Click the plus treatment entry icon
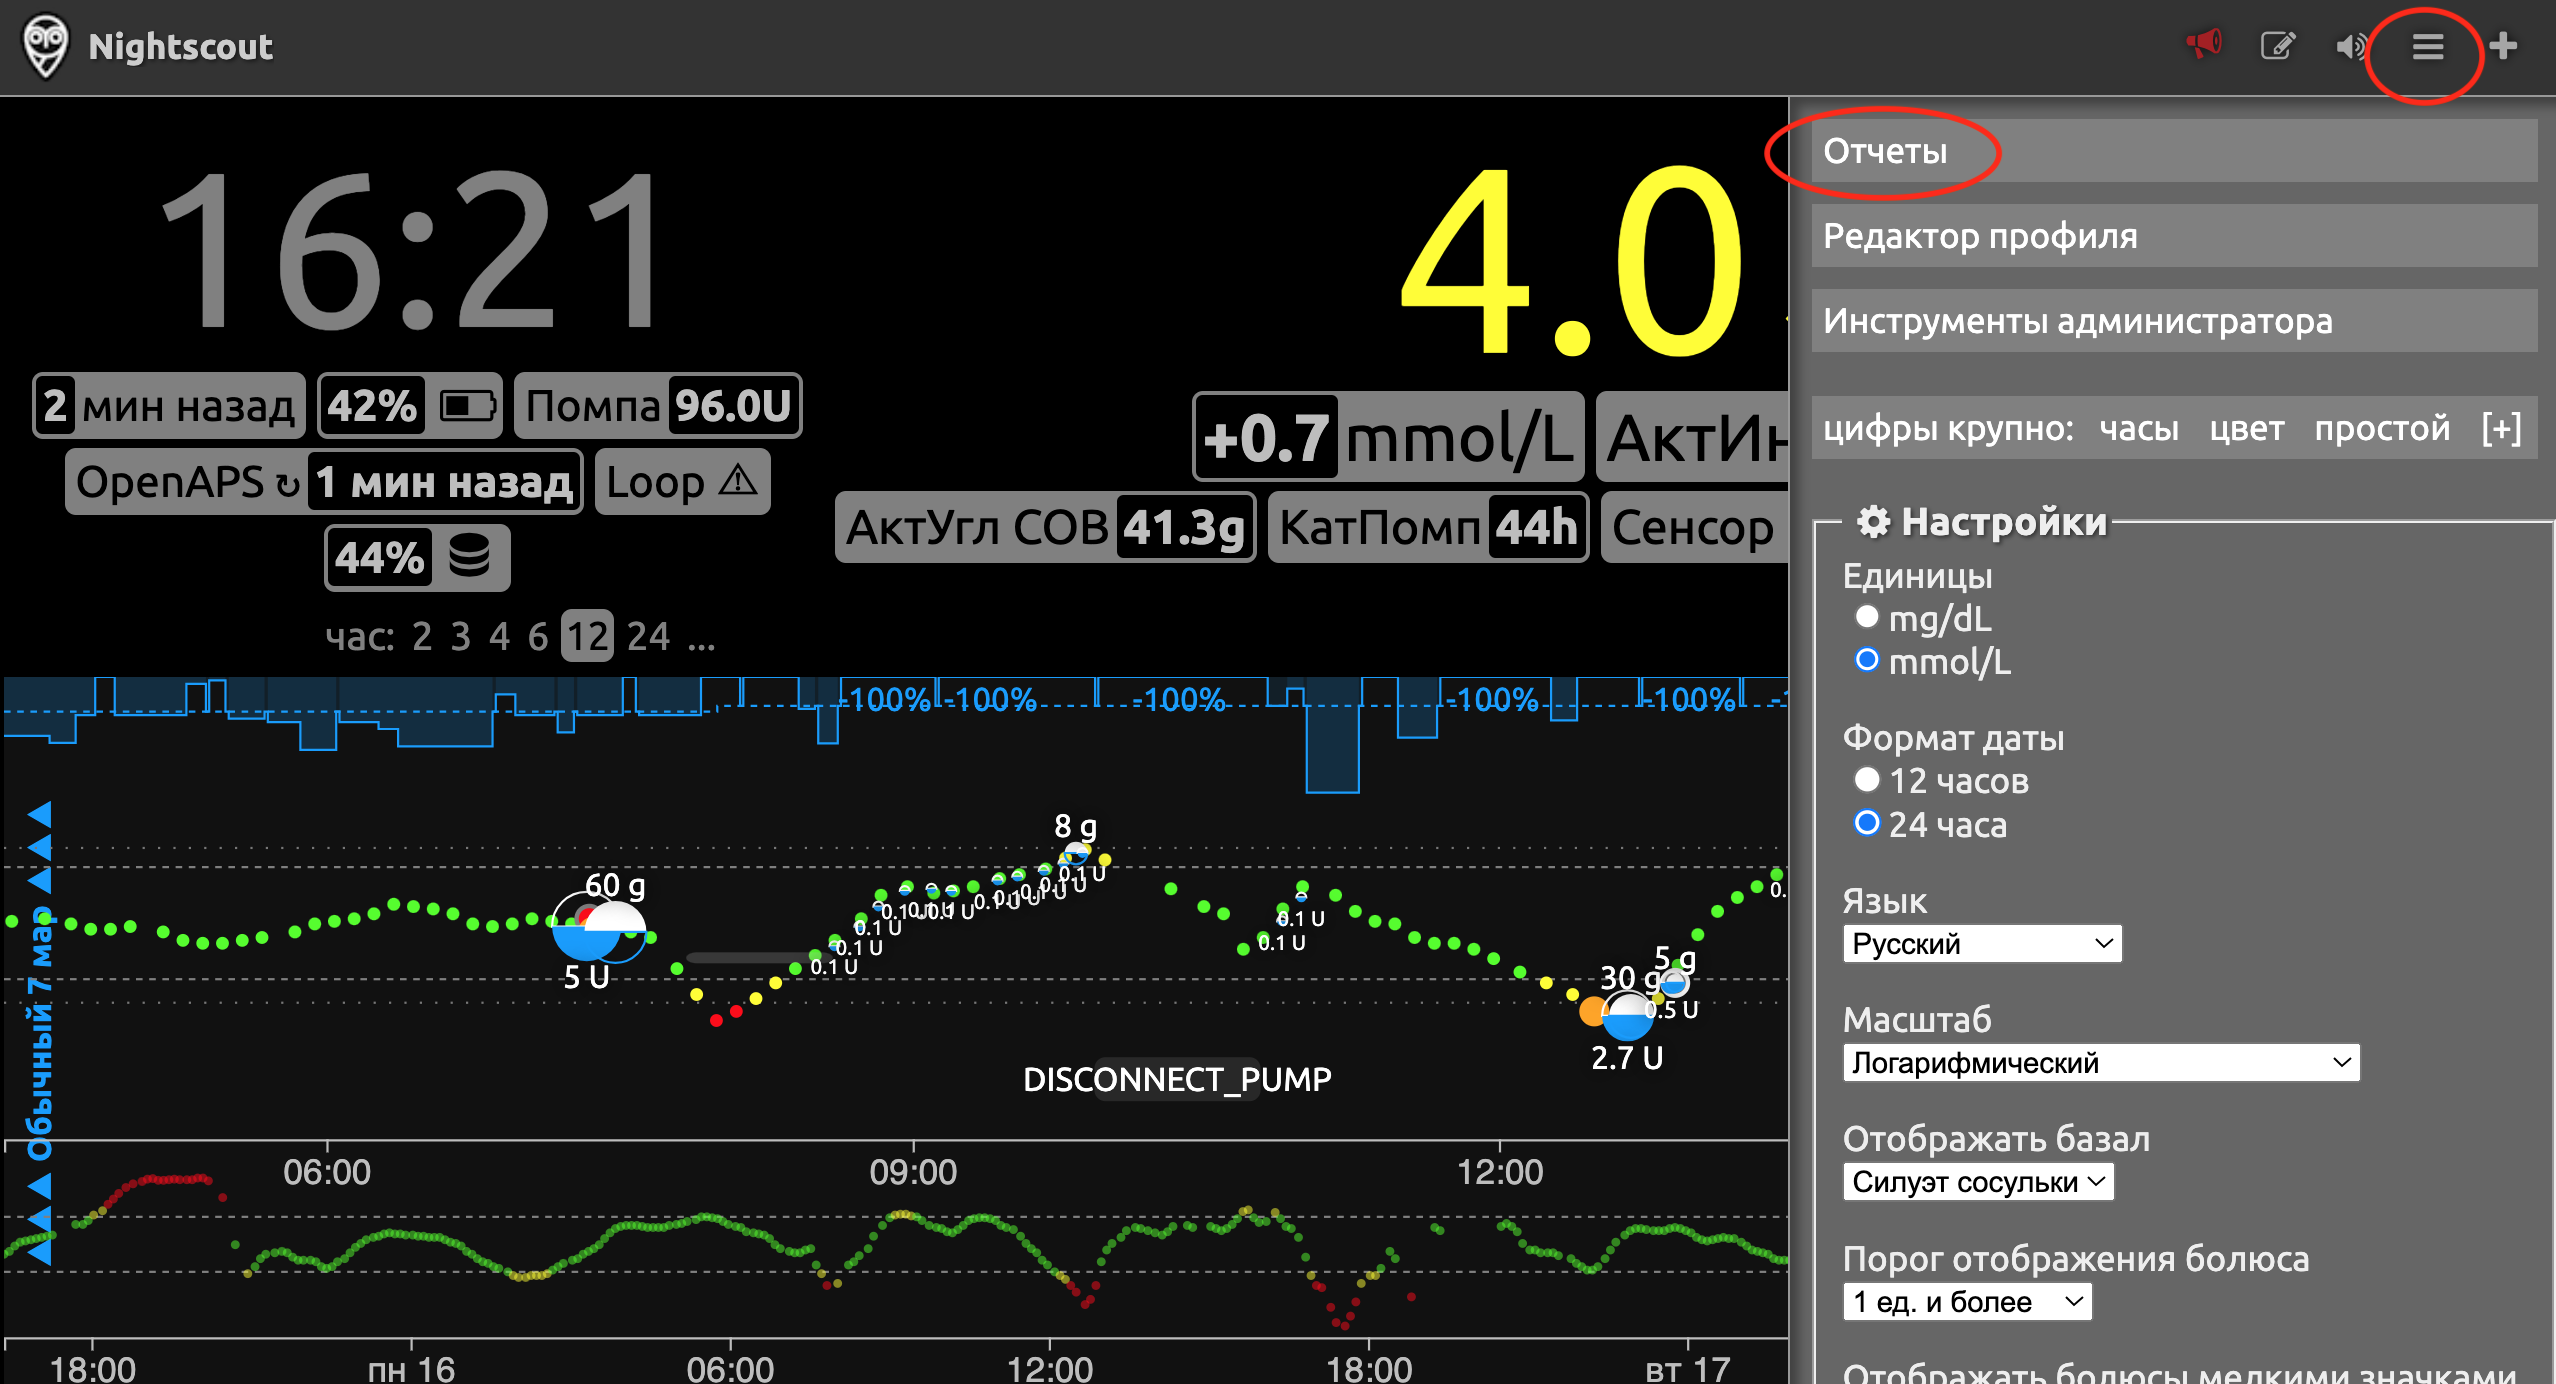2556x1384 pixels. tap(2503, 45)
